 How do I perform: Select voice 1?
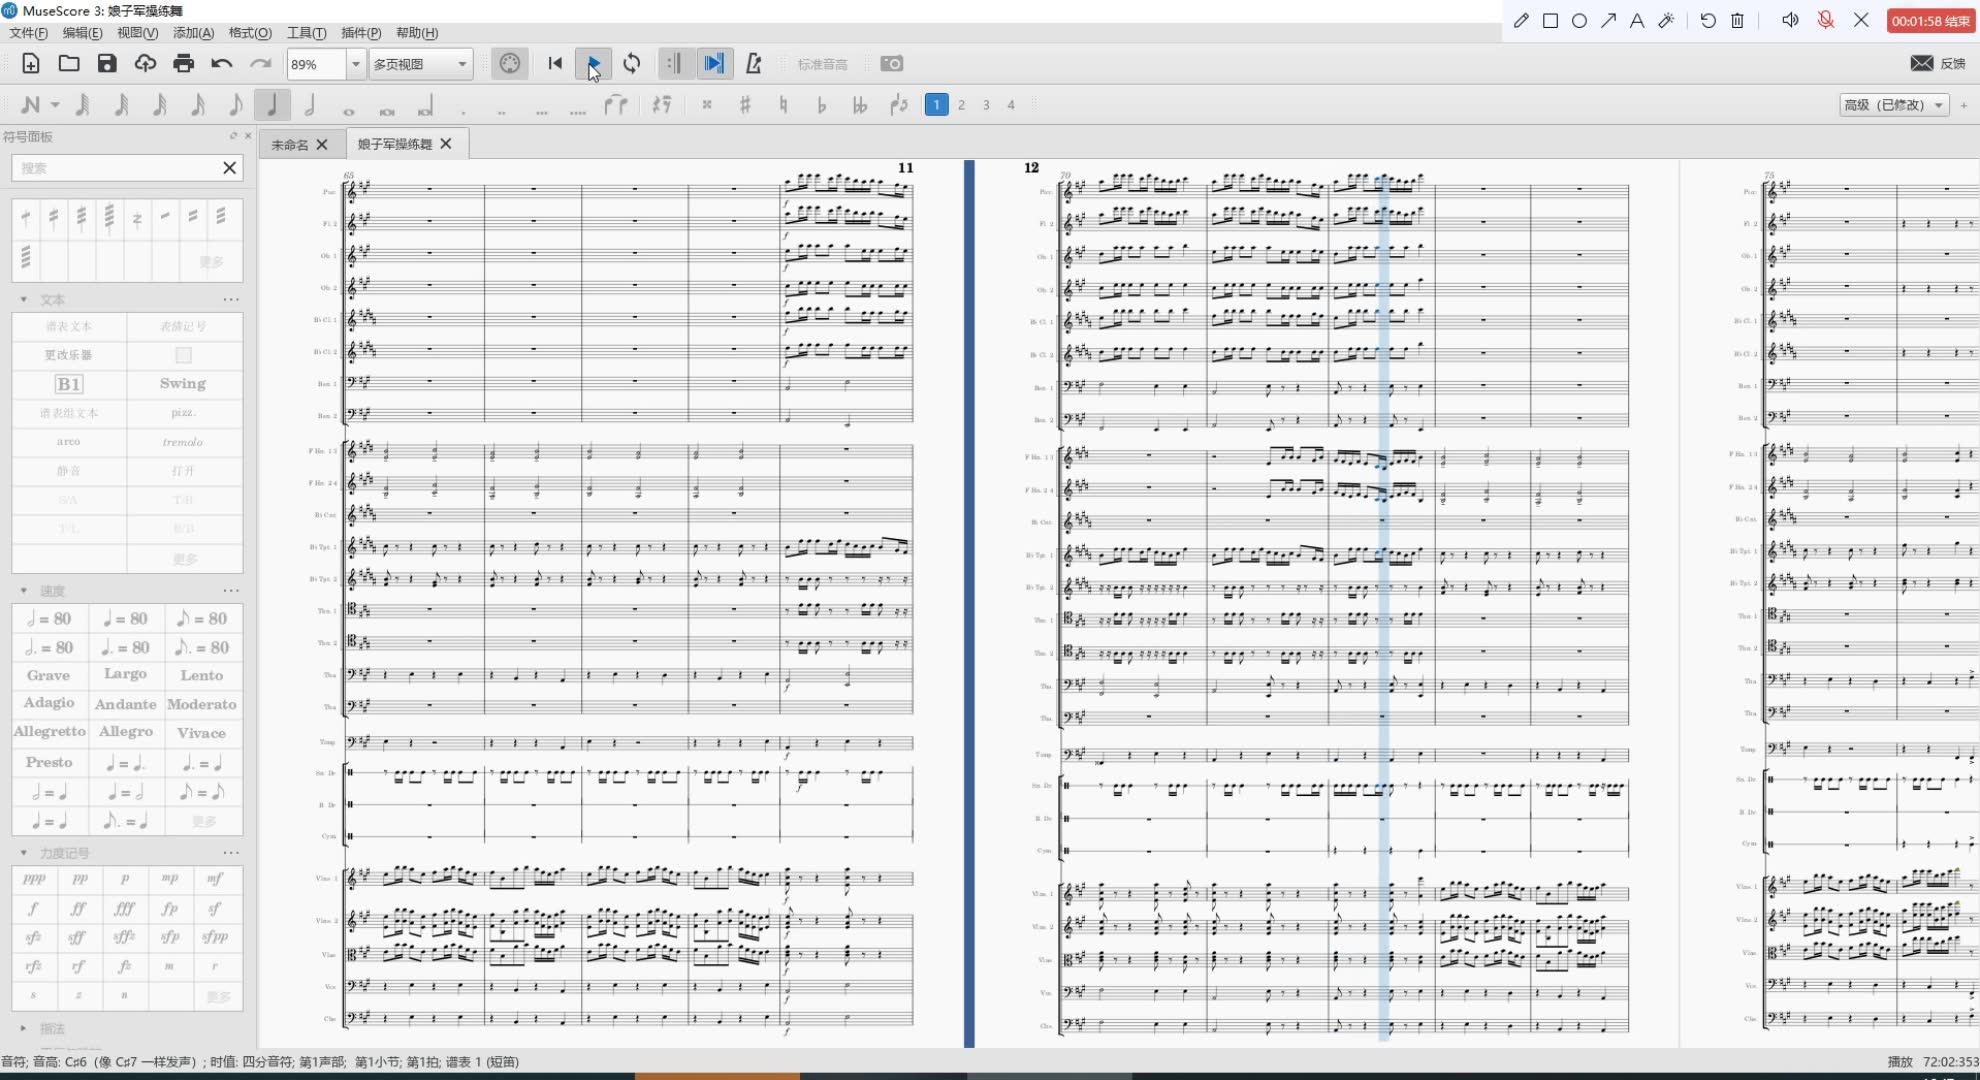pyautogui.click(x=936, y=104)
